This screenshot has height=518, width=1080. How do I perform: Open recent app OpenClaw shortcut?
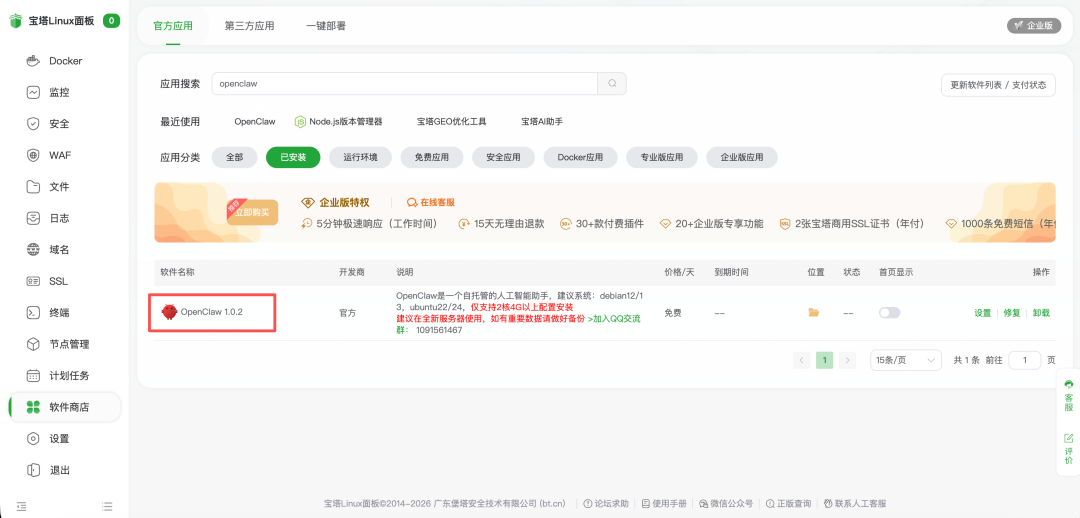[255, 121]
